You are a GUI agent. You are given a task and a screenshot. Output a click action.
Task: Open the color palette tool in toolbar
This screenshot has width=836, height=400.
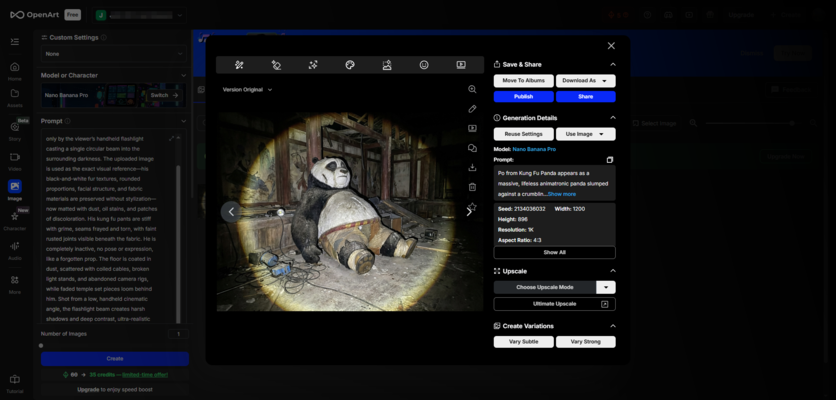point(350,65)
